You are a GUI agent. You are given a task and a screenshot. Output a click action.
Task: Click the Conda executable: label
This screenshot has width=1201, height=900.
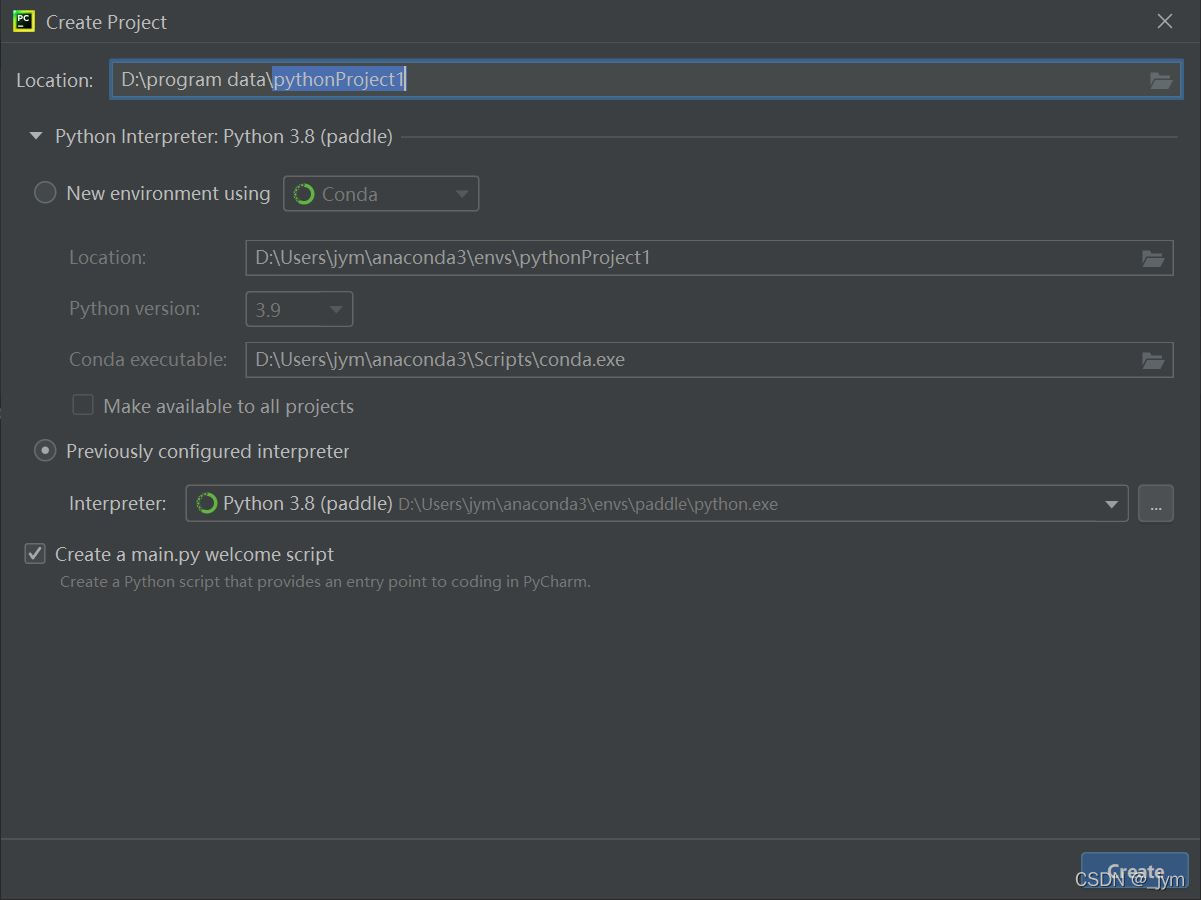(148, 359)
